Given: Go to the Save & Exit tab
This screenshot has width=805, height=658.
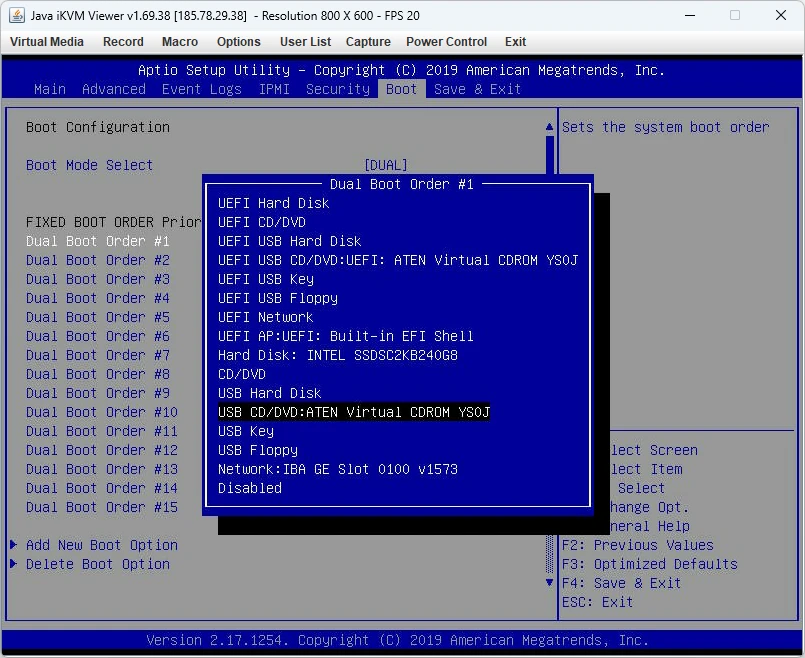Looking at the screenshot, I should (x=477, y=89).
